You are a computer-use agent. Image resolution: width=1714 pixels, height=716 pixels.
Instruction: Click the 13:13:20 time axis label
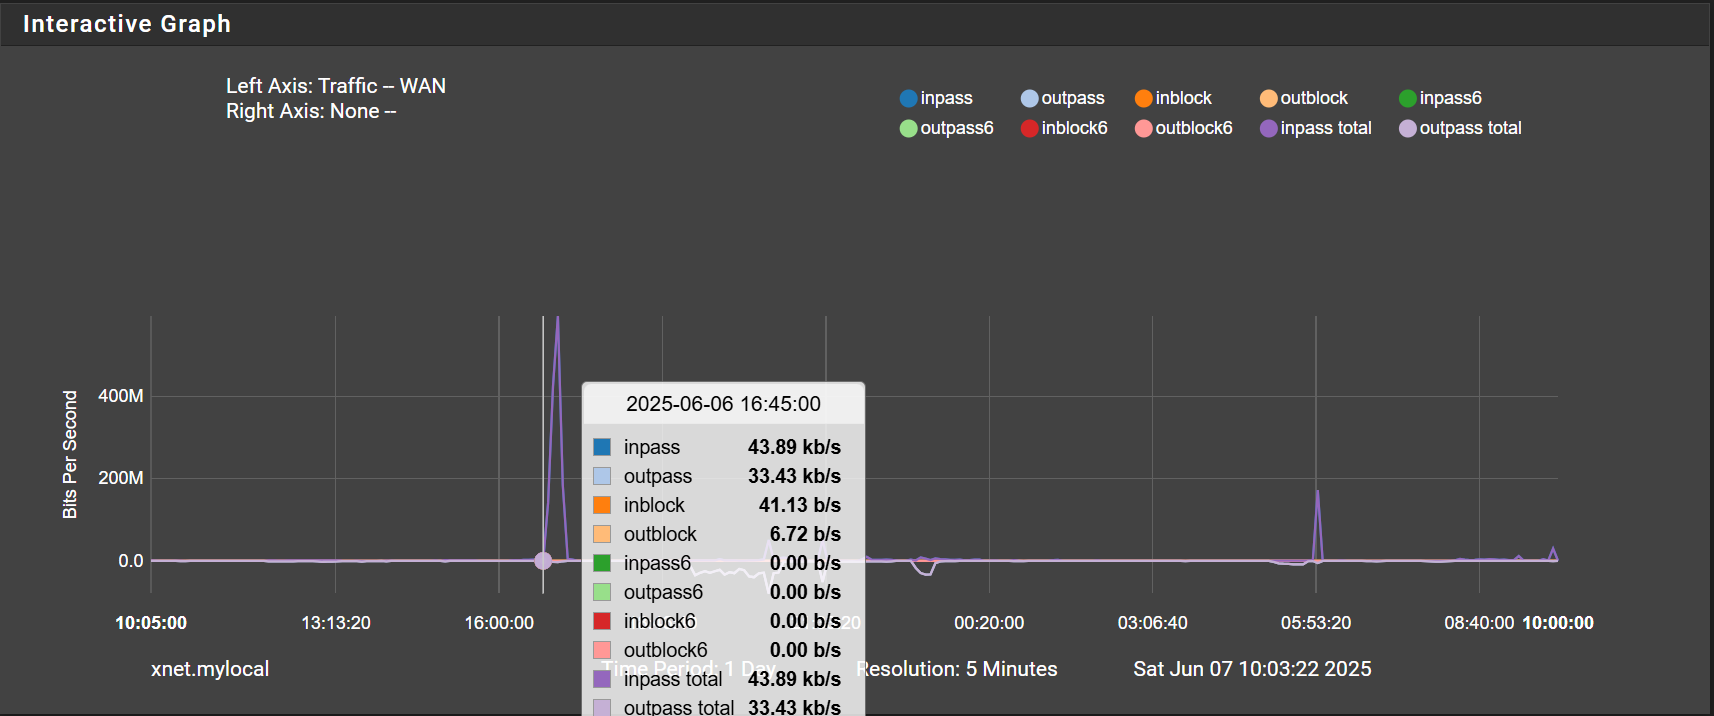336,623
